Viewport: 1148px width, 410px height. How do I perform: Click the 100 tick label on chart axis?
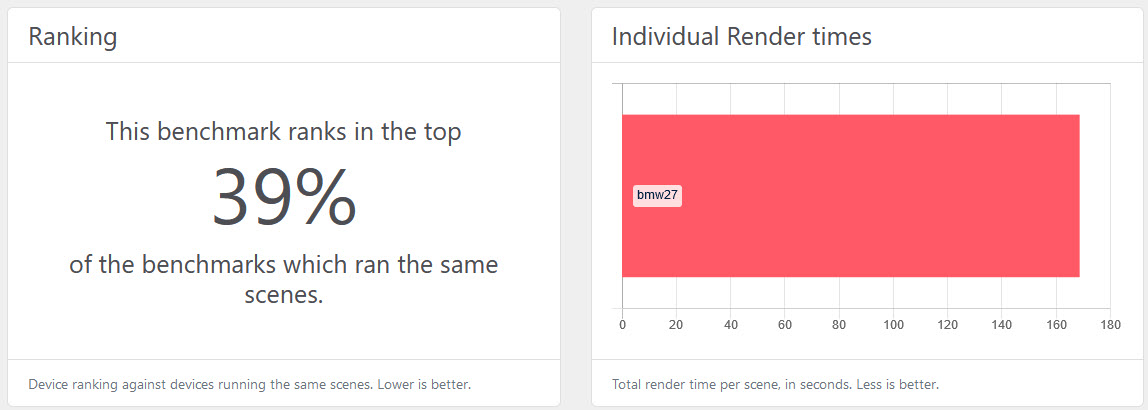(893, 325)
